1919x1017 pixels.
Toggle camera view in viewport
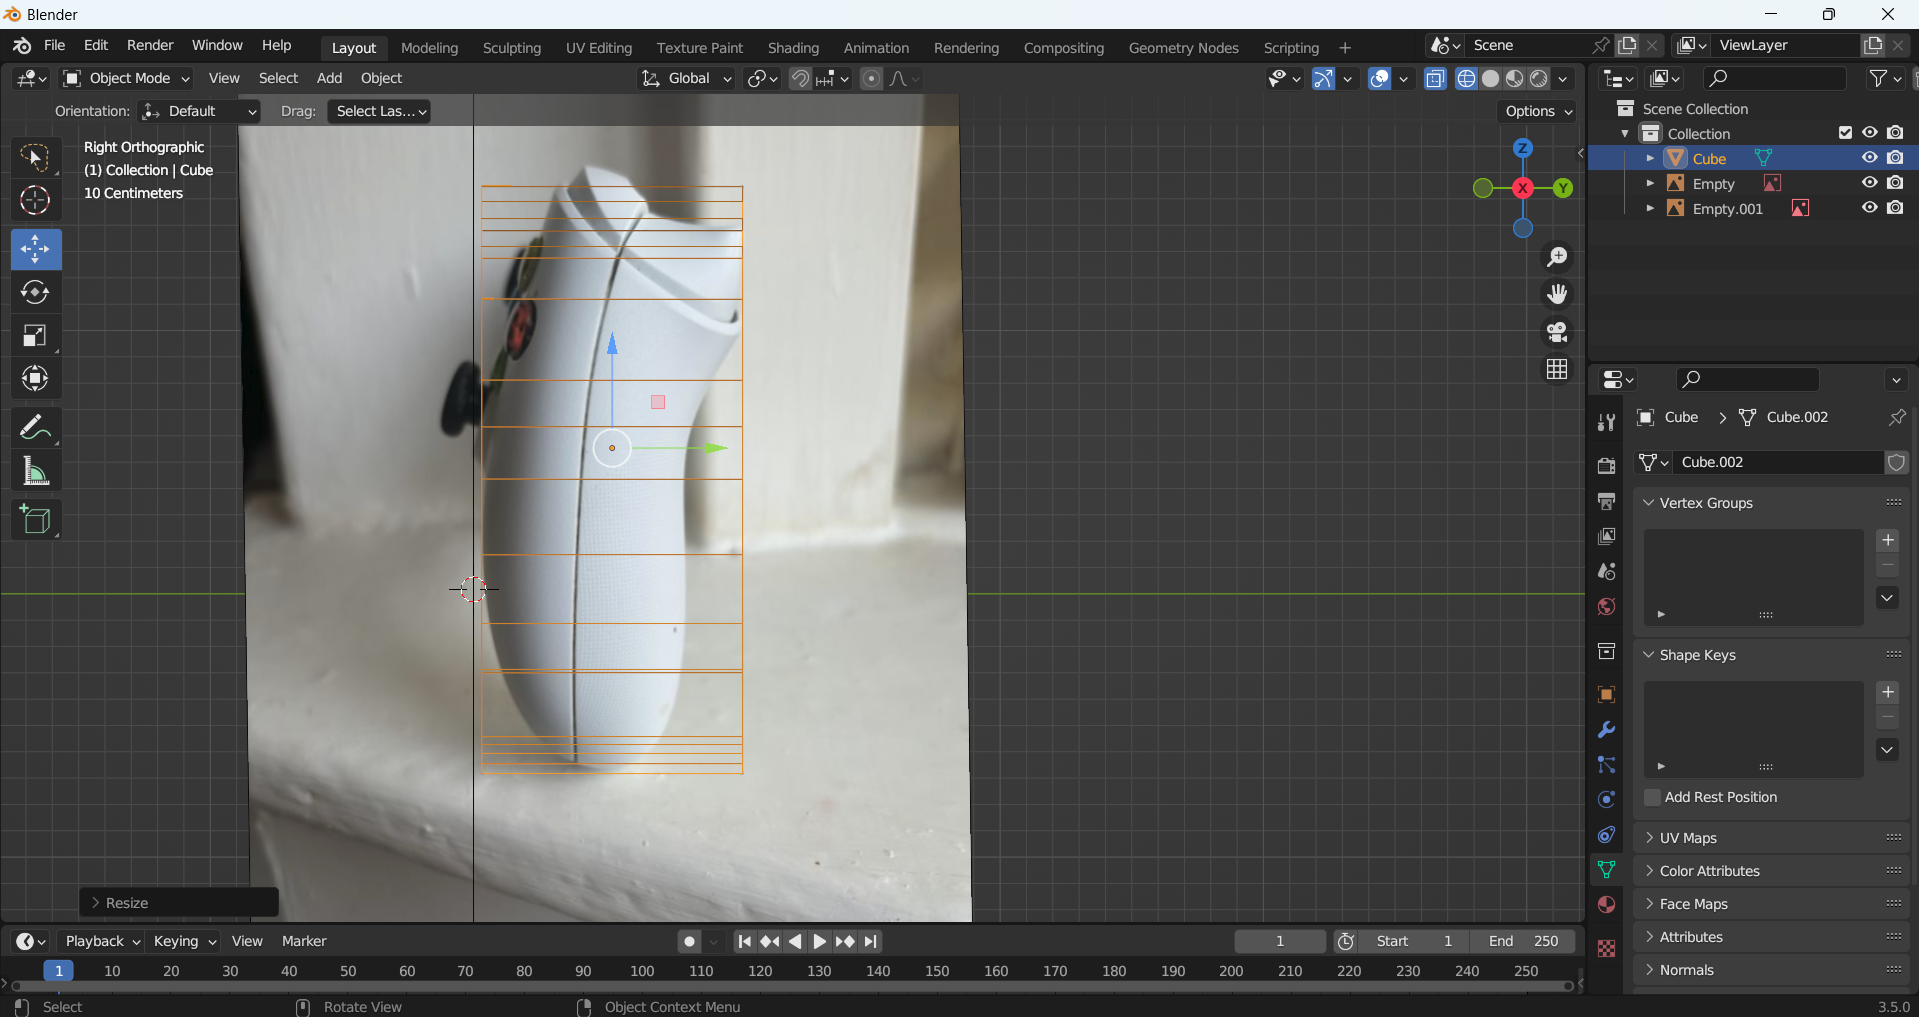(x=1557, y=332)
